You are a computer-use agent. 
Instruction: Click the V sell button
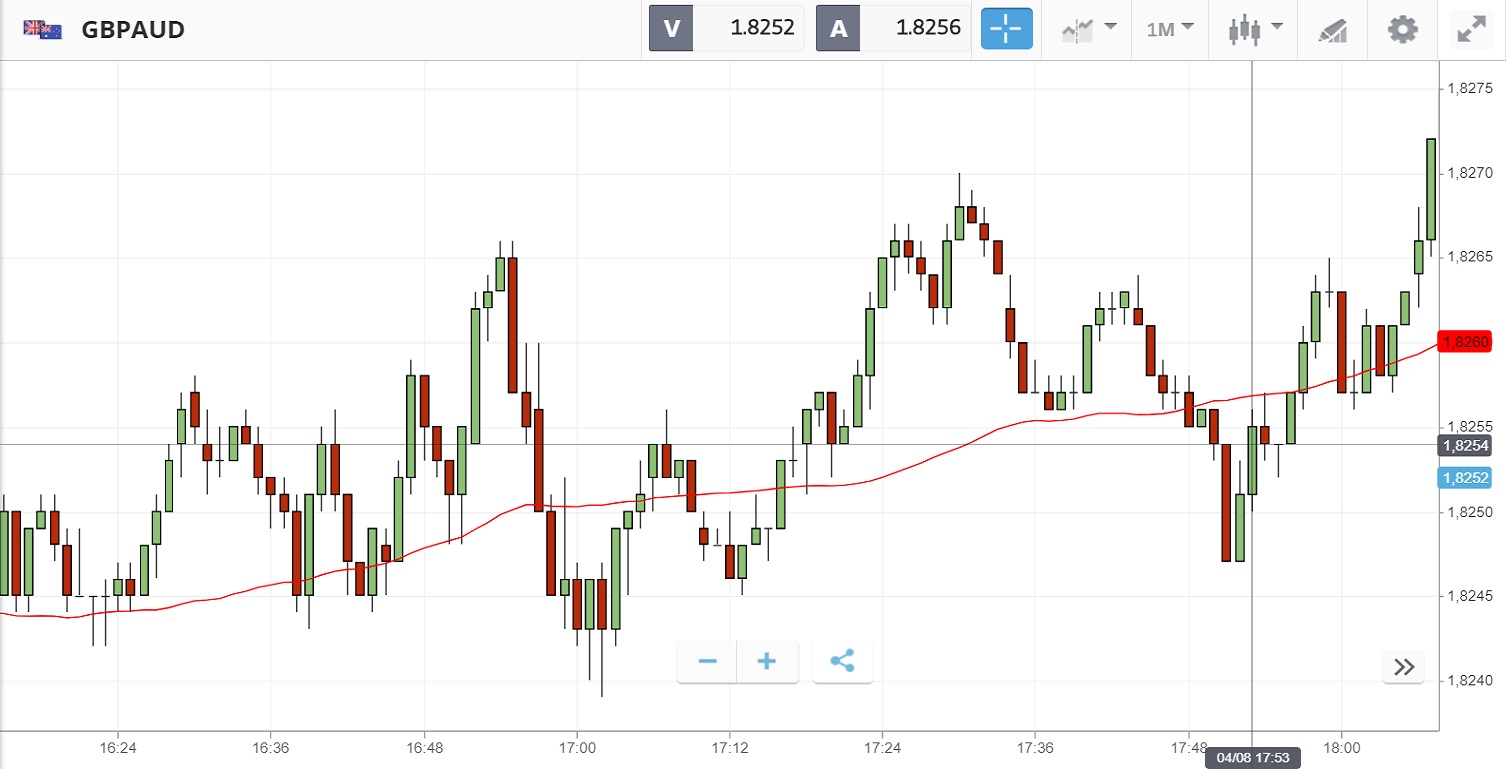671,29
